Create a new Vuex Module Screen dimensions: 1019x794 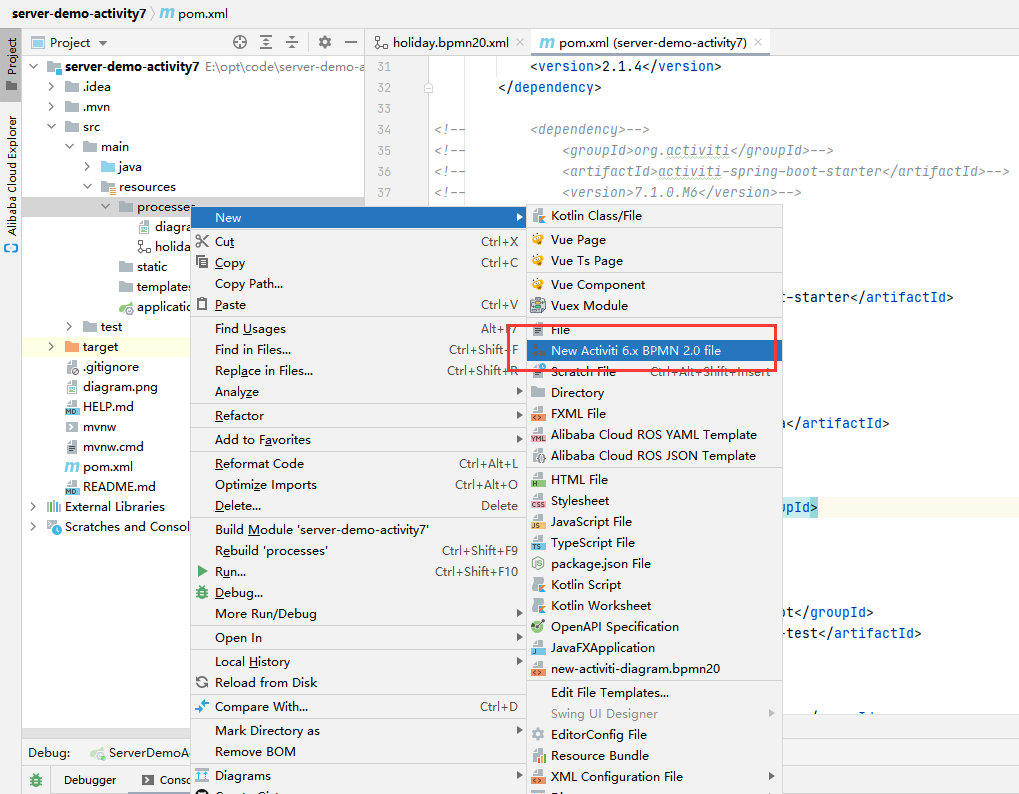pos(654,305)
